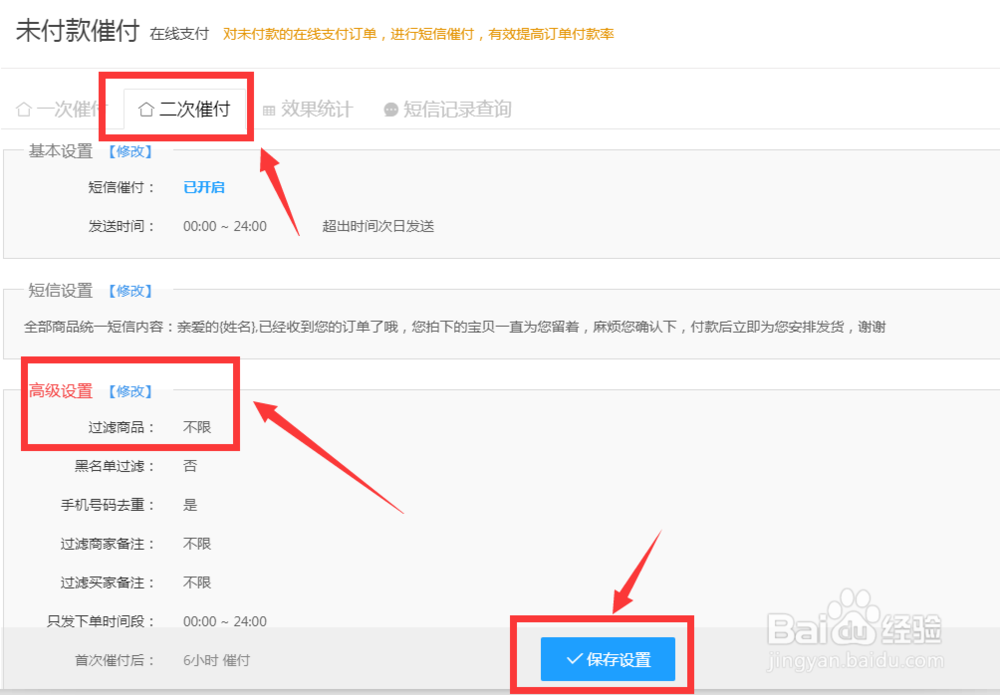This screenshot has height=695, width=1000.
Task: Click the table icon beside 效果统计
Action: click(269, 110)
